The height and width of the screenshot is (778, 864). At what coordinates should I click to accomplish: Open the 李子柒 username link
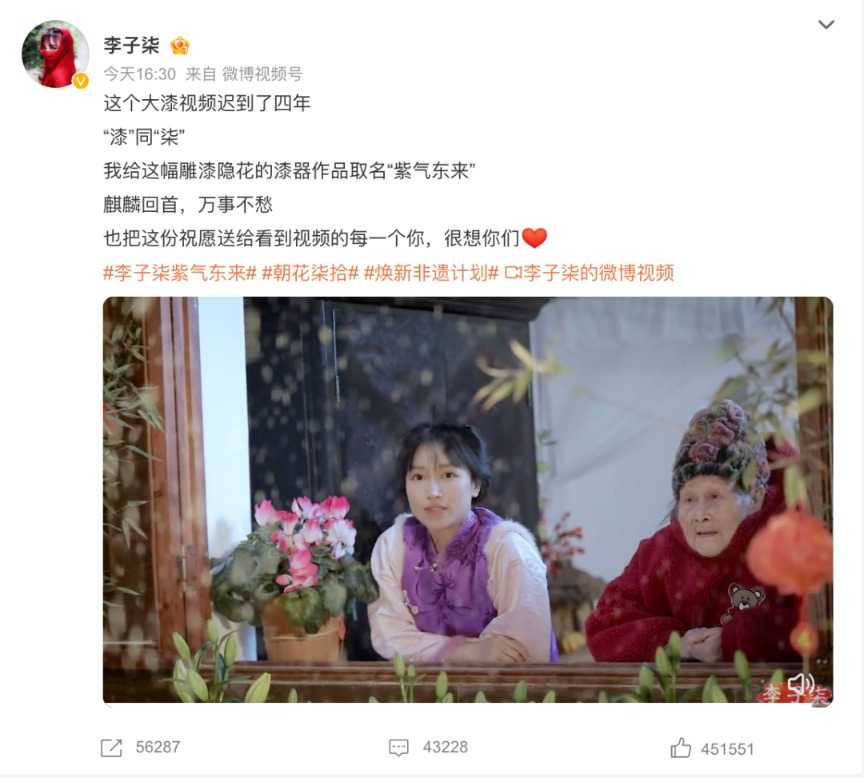(x=132, y=45)
